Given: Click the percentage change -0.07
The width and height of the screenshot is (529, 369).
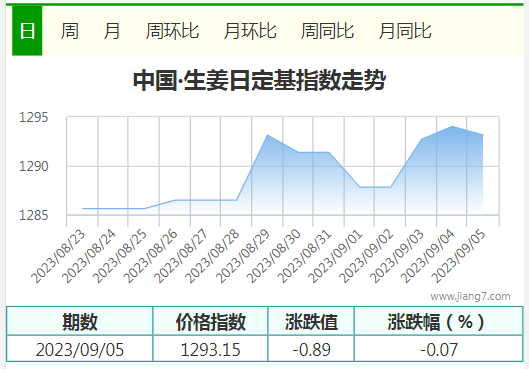Looking at the screenshot, I should click(x=439, y=349).
